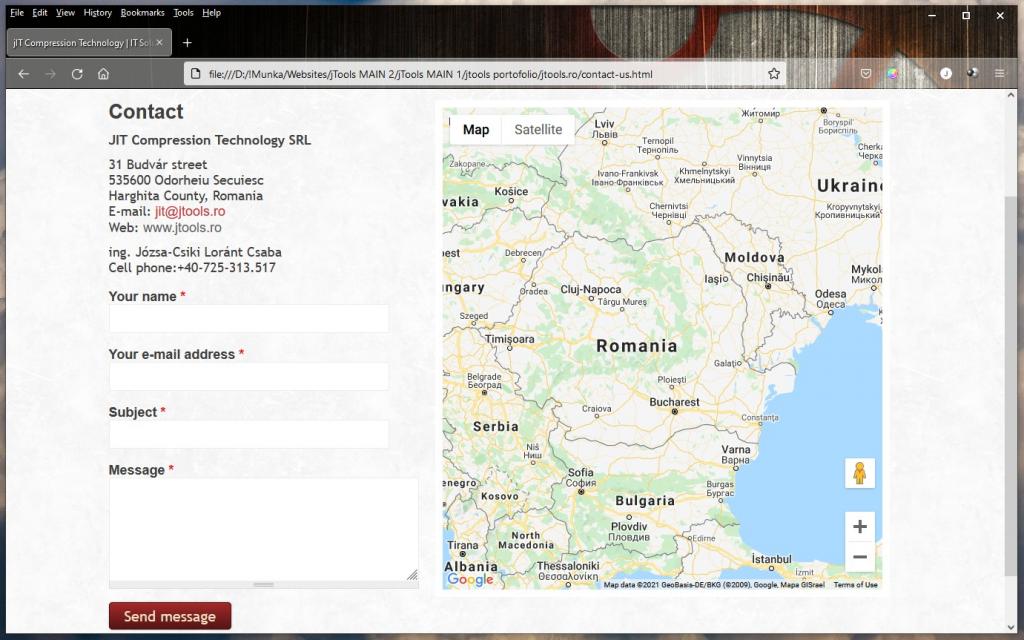
Task: Click the Street View pegman icon
Action: tap(859, 473)
